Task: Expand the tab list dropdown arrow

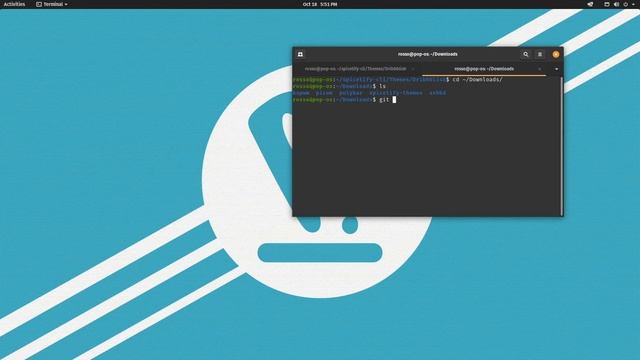Action: pyautogui.click(x=556, y=69)
